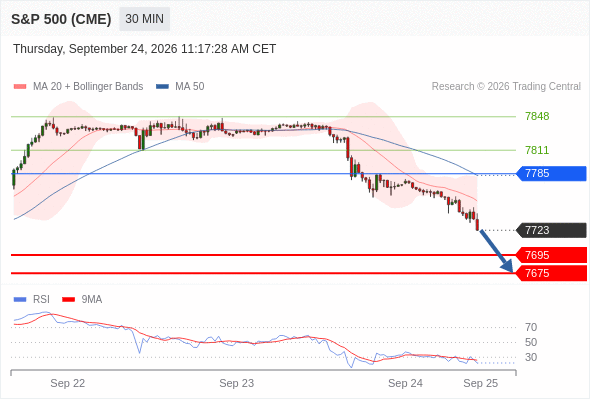Click the 7811 green resistance label
590x400 pixels.
(537, 150)
